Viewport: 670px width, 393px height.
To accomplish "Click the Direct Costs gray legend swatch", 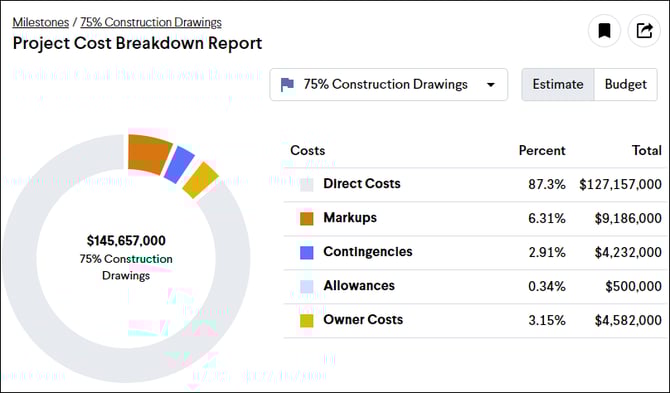I will [306, 185].
